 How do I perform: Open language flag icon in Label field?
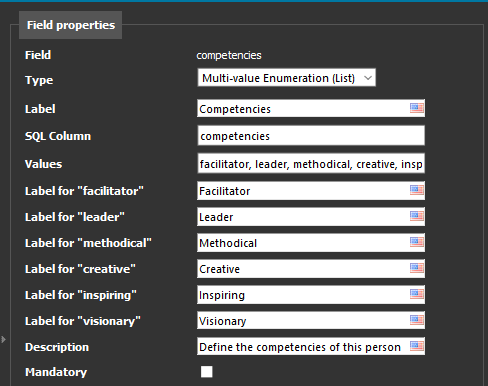click(x=417, y=108)
